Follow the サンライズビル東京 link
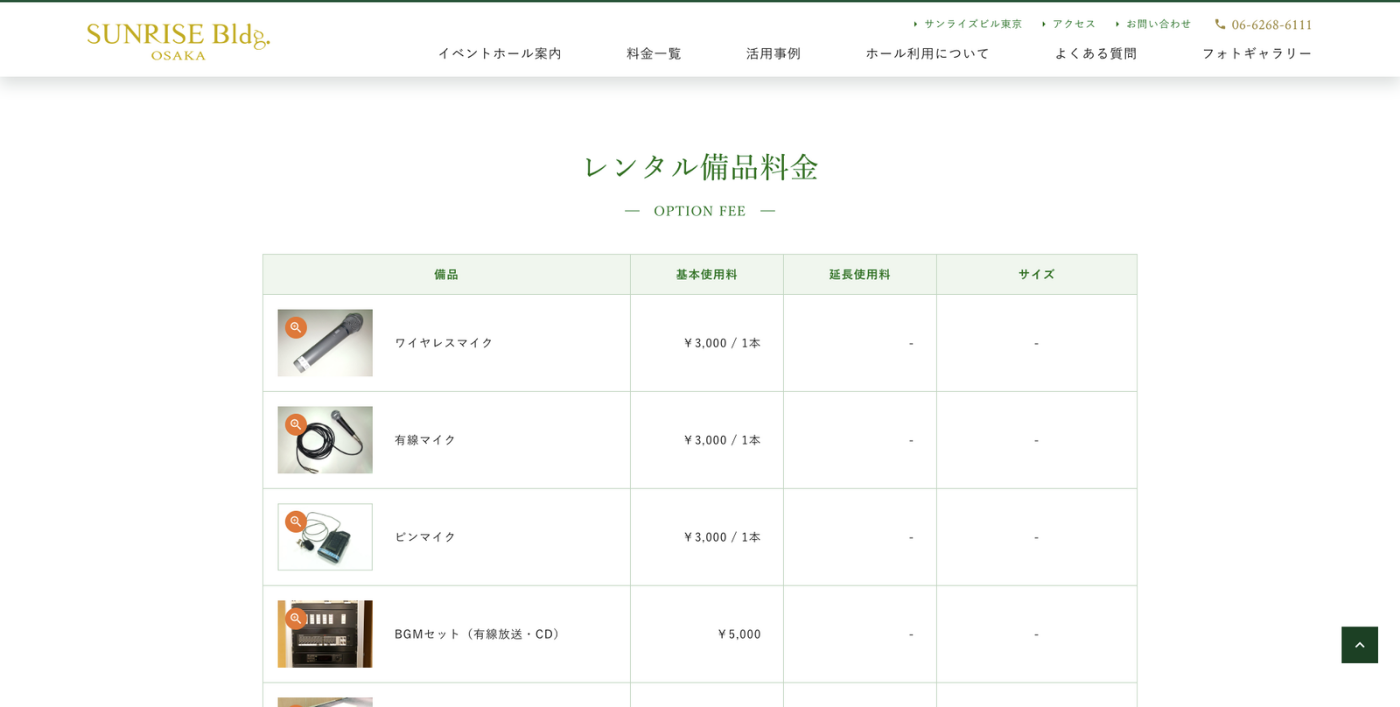This screenshot has width=1400, height=707. 972,24
